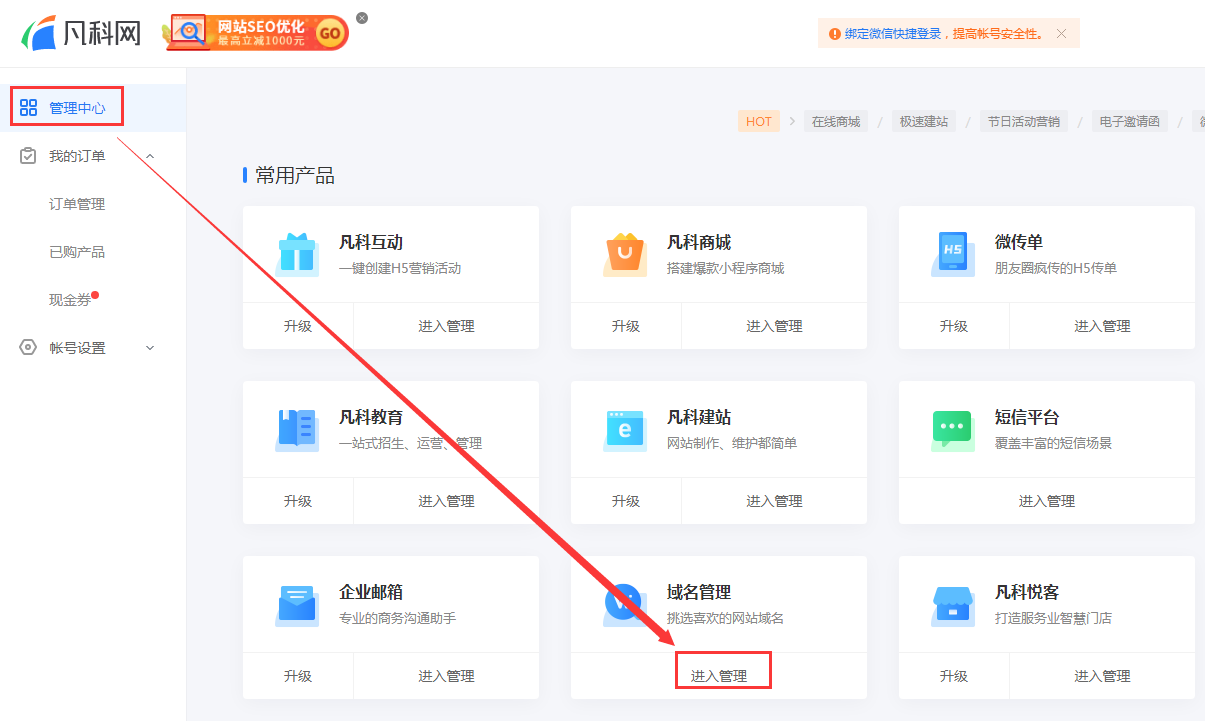
Task: Click the 我的订单 clipboard icon
Action: pyautogui.click(x=28, y=156)
